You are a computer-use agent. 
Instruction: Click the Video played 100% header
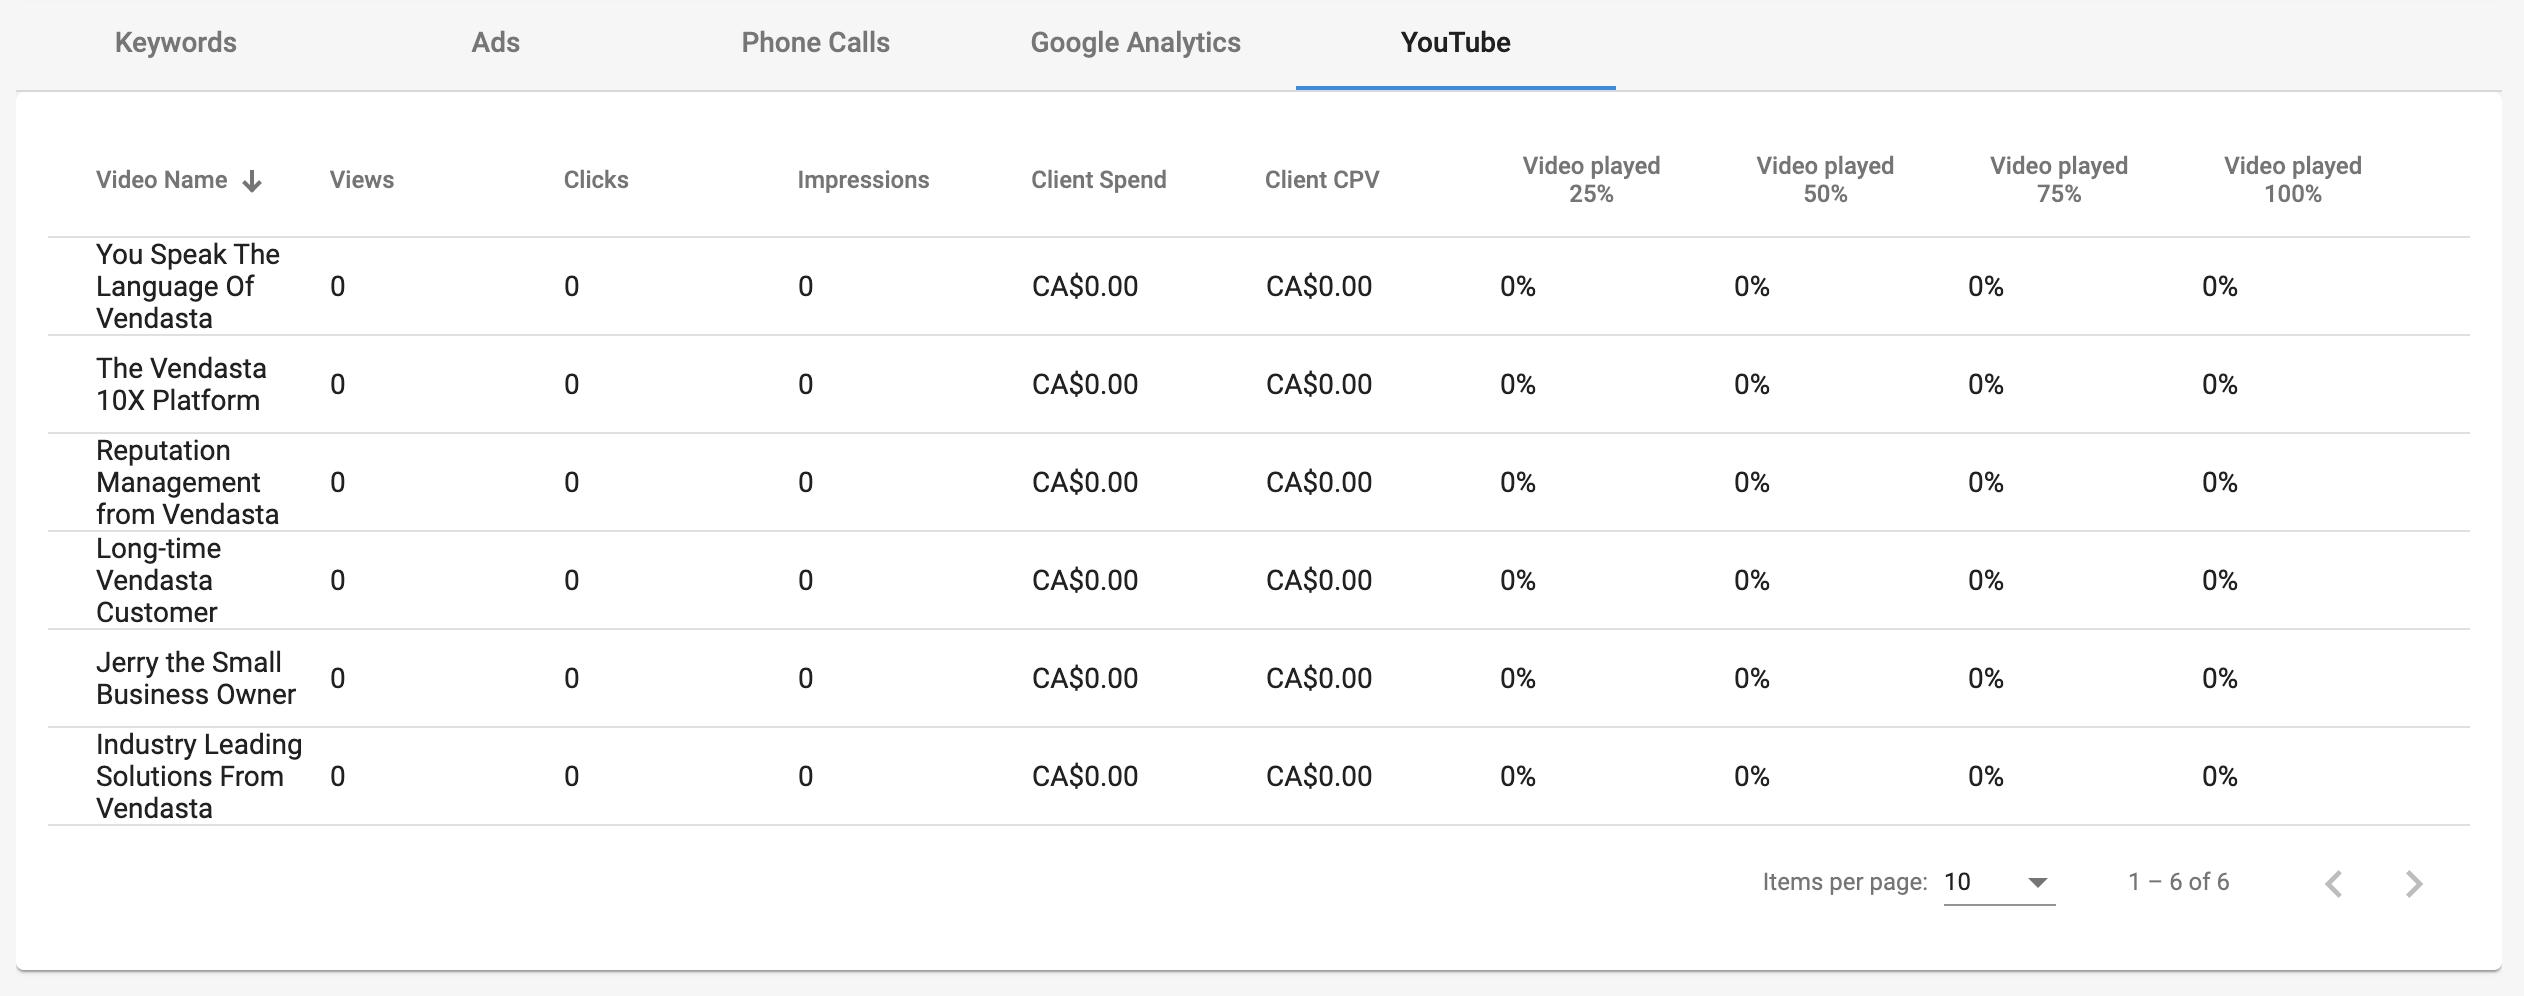pyautogui.click(x=2291, y=180)
